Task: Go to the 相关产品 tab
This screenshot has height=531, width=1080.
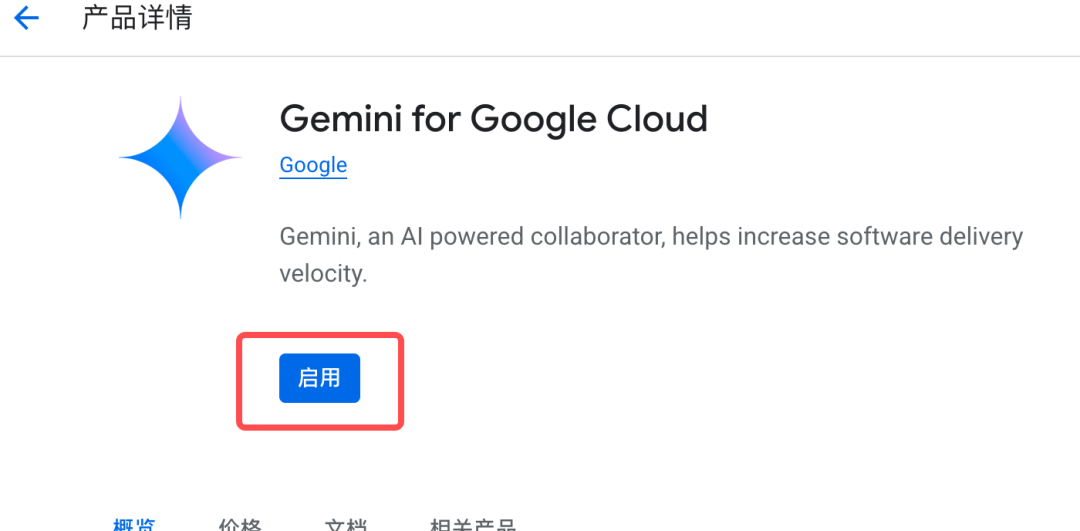Action: click(x=472, y=524)
